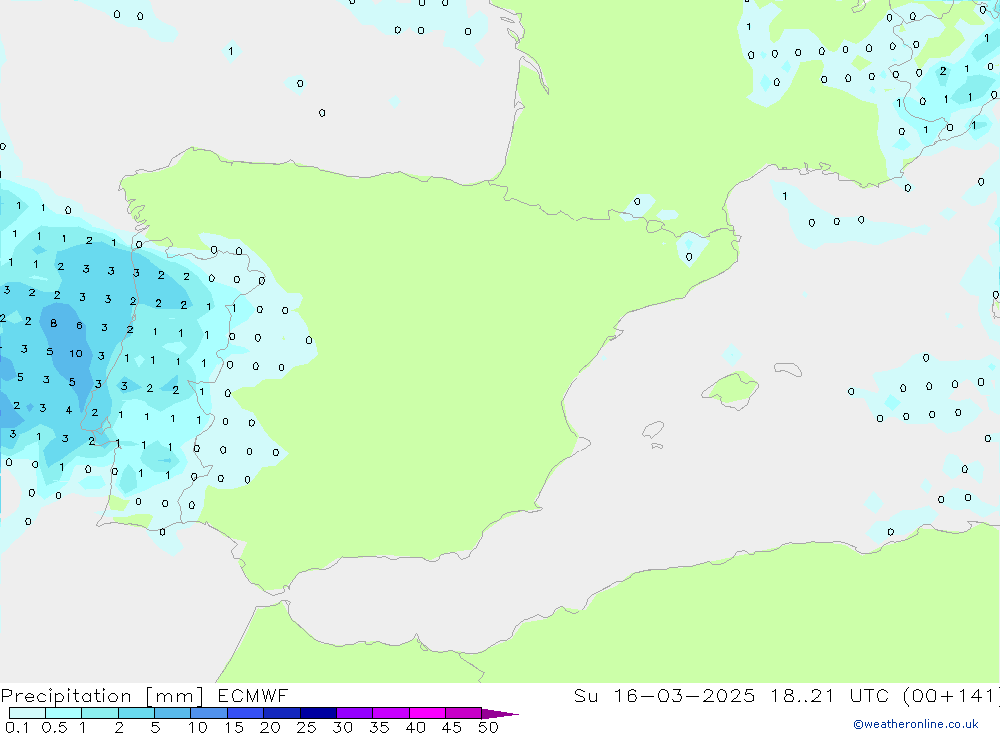Image resolution: width=1000 pixels, height=733 pixels.
Task: Pick the 15–20 mm legend swatch
Action: pyautogui.click(x=246, y=713)
